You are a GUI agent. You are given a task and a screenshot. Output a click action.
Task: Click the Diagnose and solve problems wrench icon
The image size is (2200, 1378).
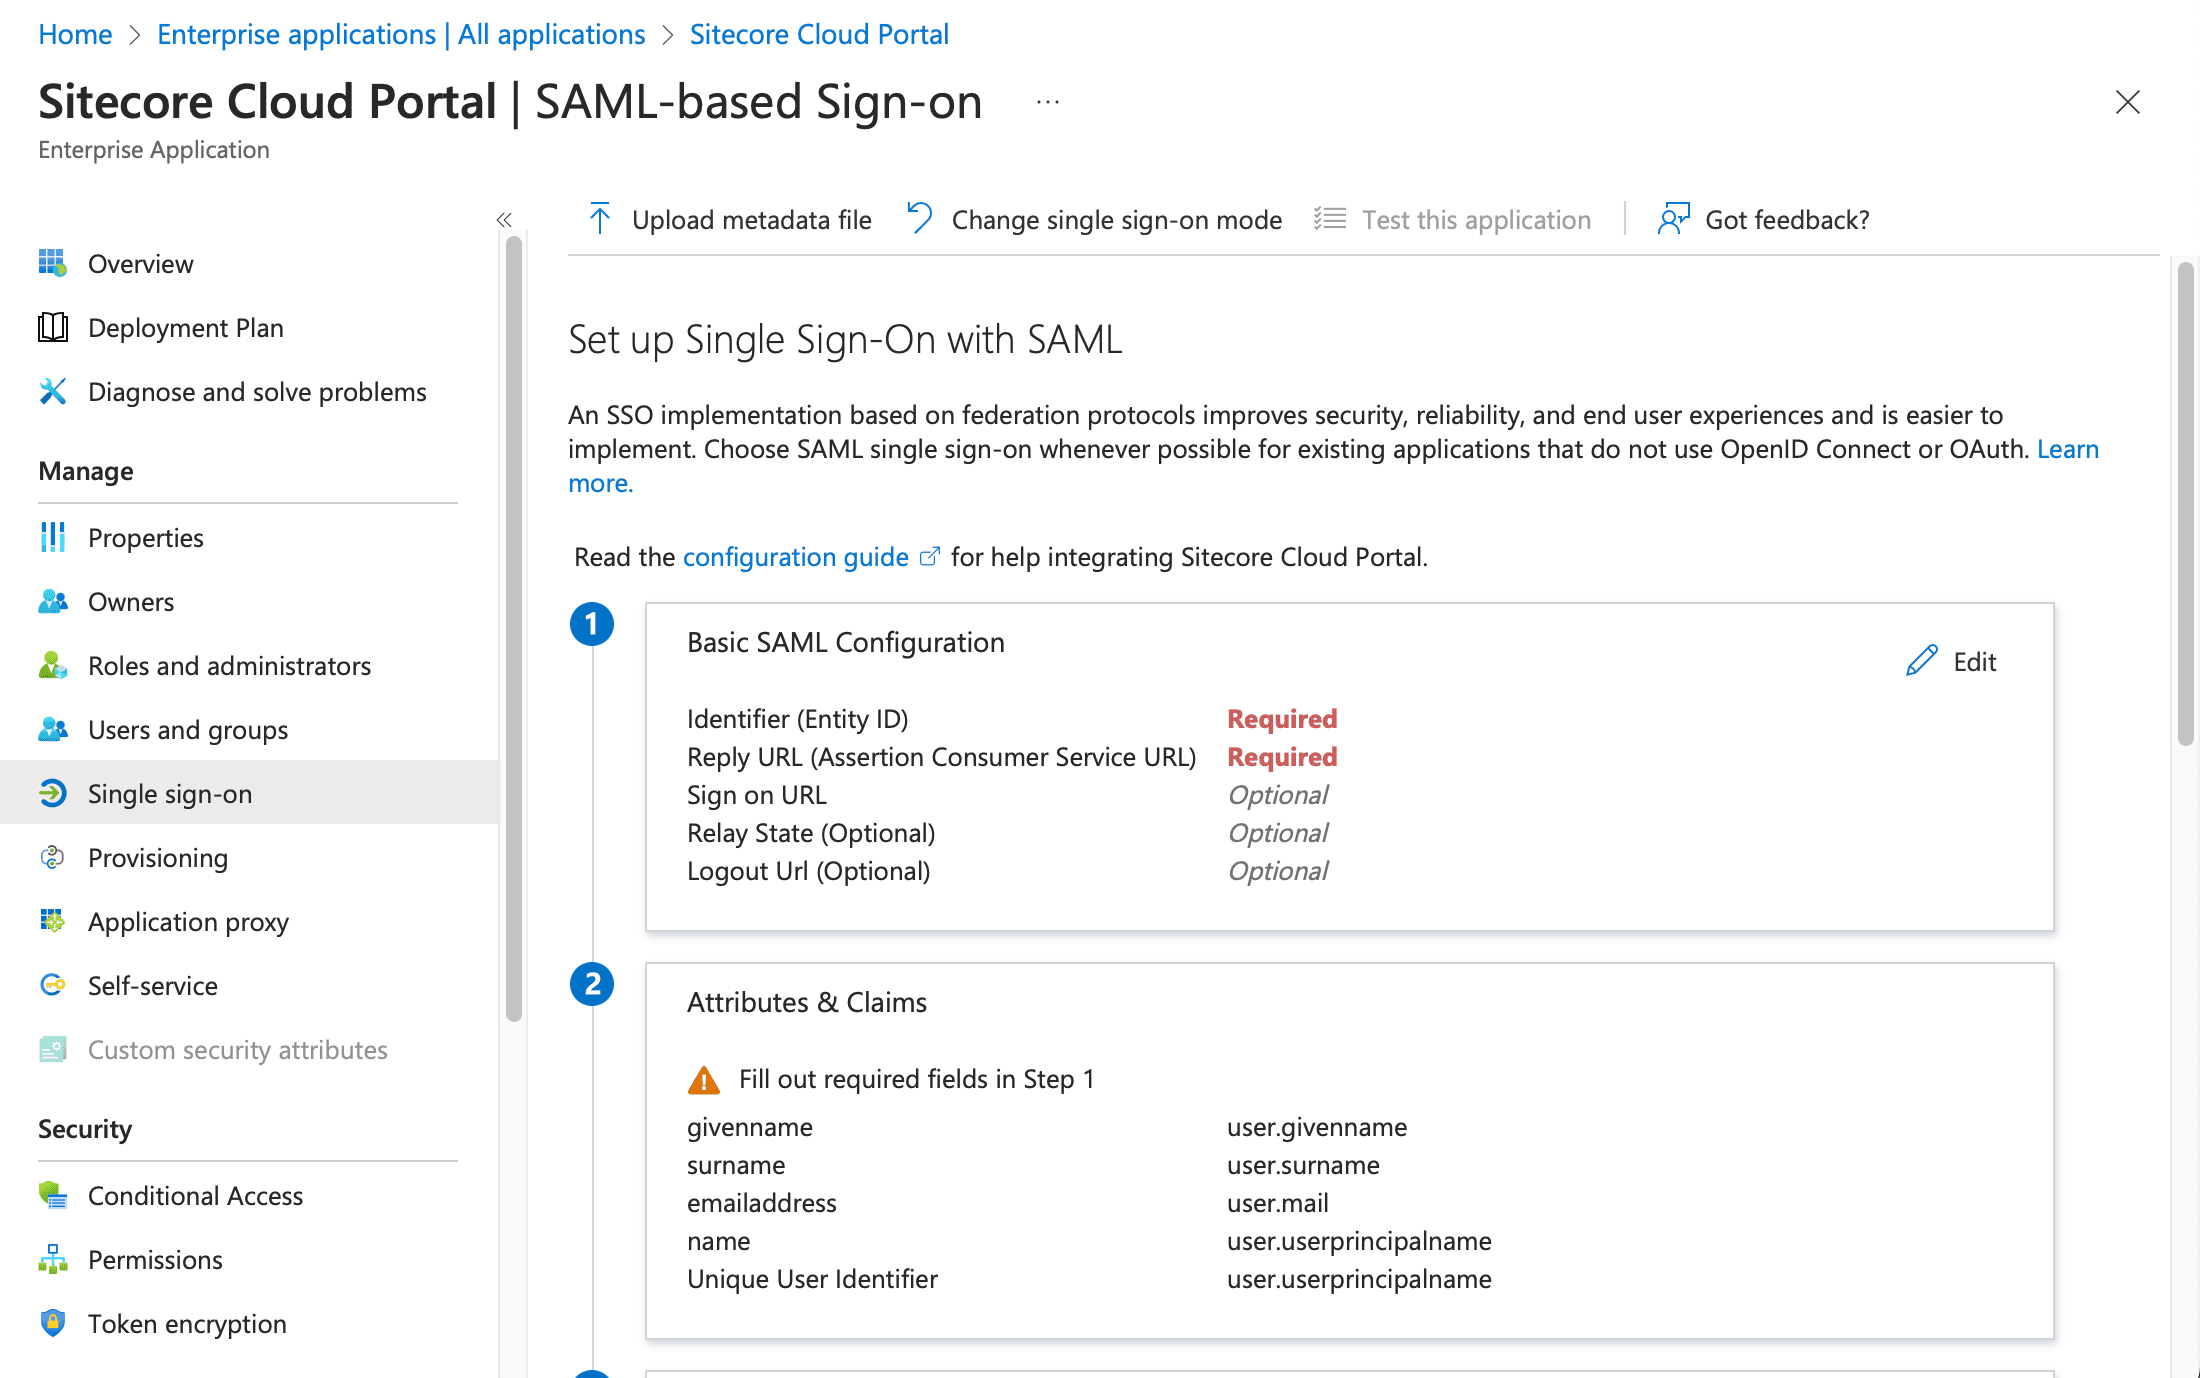tap(52, 391)
